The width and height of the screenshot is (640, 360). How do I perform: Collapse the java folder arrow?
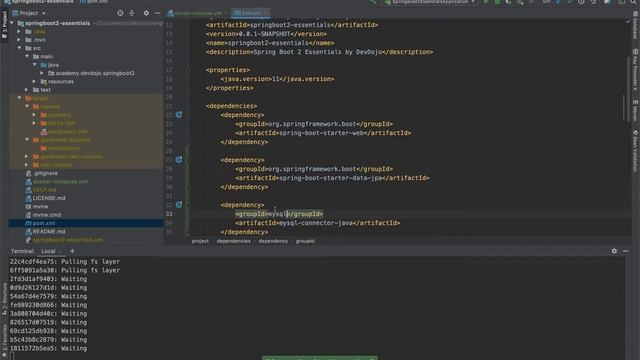coord(35,65)
